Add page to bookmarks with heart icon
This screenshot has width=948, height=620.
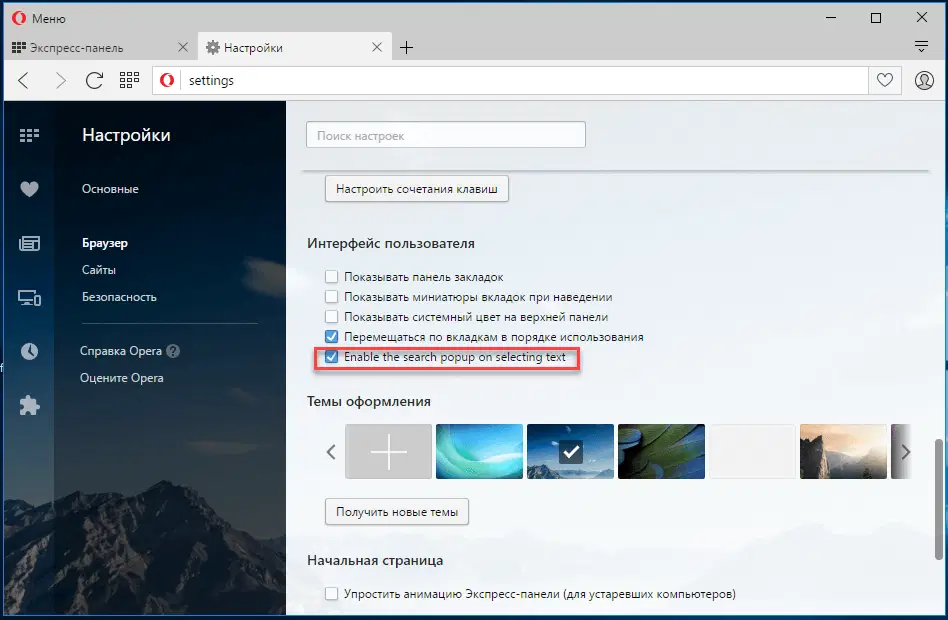pyautogui.click(x=885, y=80)
